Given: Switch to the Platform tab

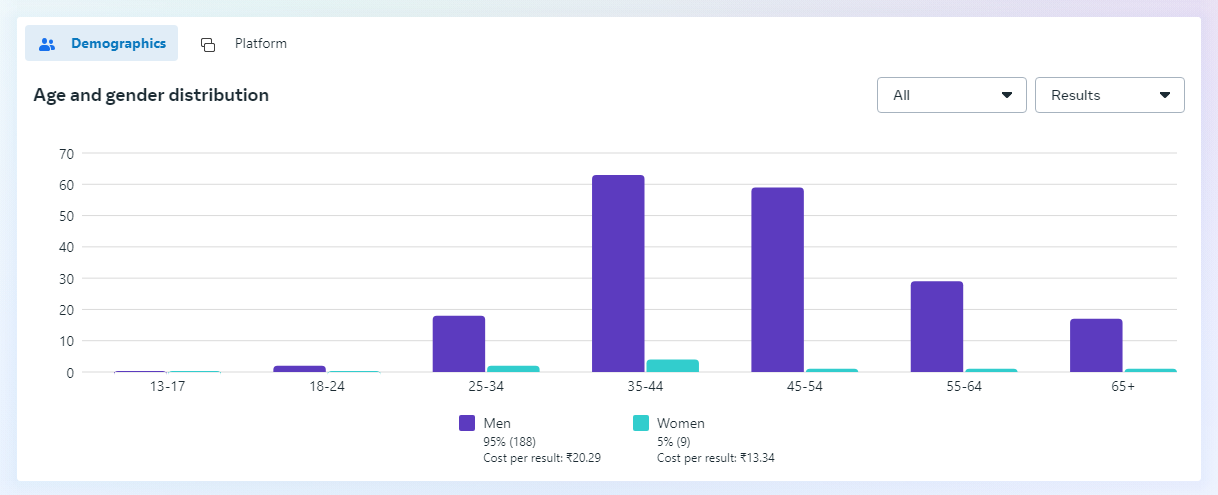Looking at the screenshot, I should pos(260,44).
